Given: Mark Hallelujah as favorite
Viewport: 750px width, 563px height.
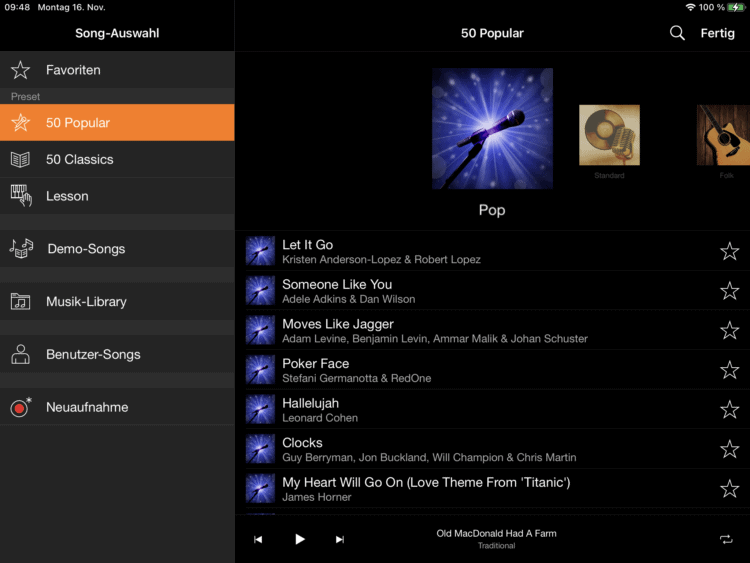Looking at the screenshot, I should [x=729, y=410].
